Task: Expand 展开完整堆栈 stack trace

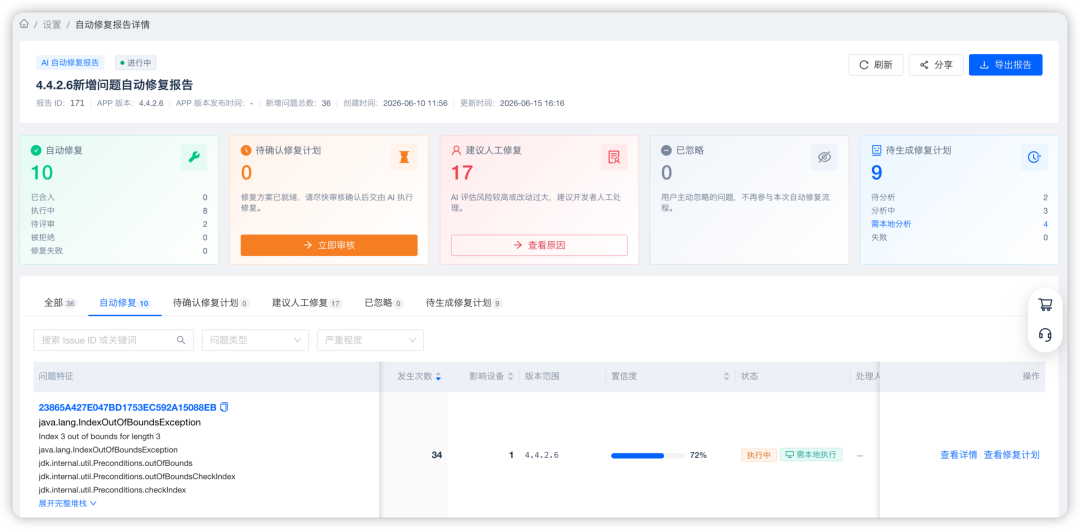Action: tap(68, 503)
